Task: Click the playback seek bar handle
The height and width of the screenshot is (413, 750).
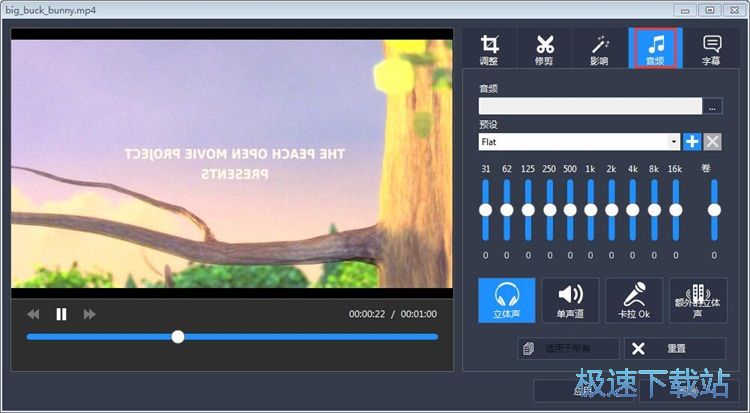Action: 178,337
